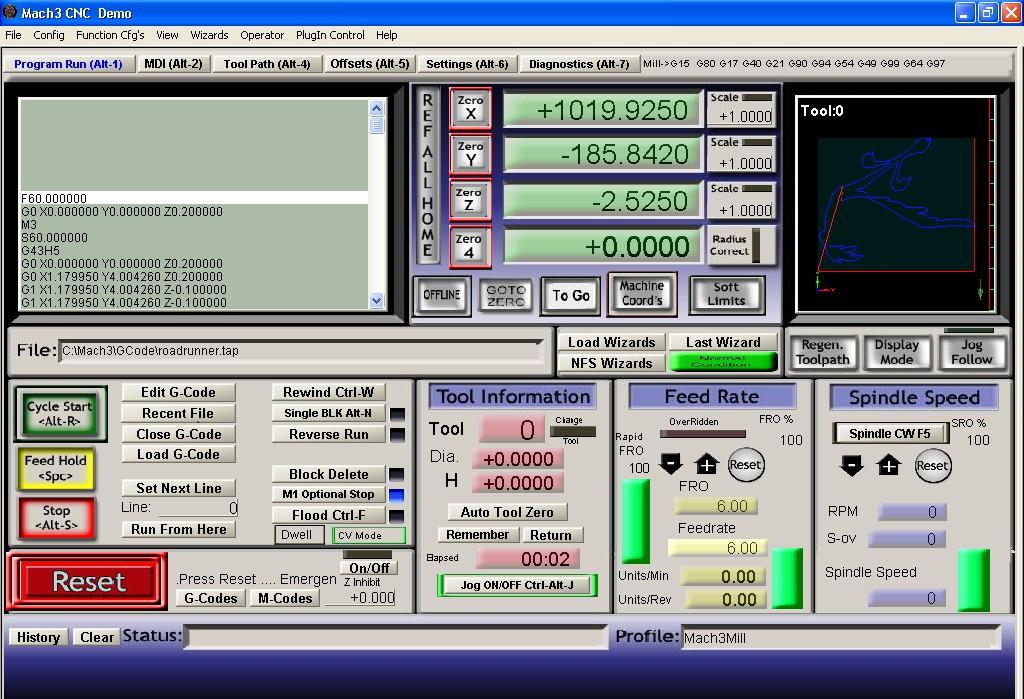Switch to Offsets (Alt-5) screen
Screen dimensions: 1024x699
click(370, 64)
